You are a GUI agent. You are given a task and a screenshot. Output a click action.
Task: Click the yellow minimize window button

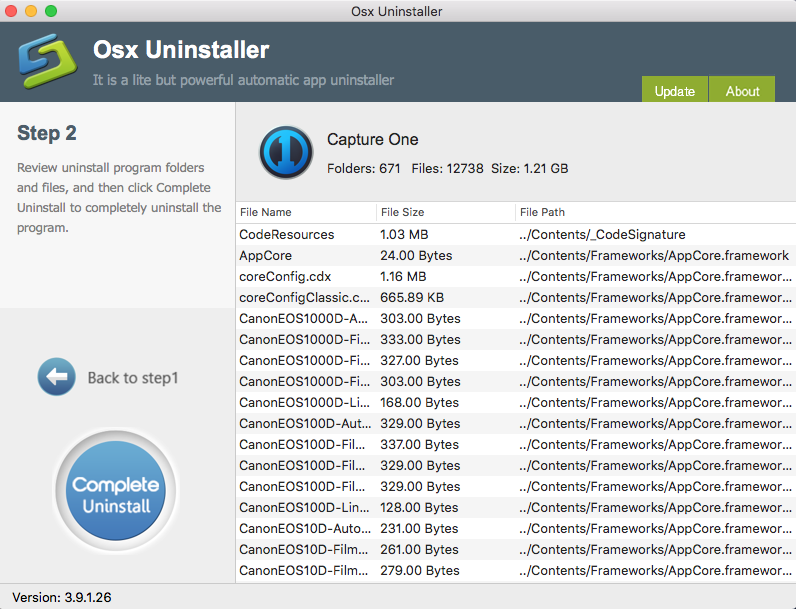pyautogui.click(x=31, y=11)
